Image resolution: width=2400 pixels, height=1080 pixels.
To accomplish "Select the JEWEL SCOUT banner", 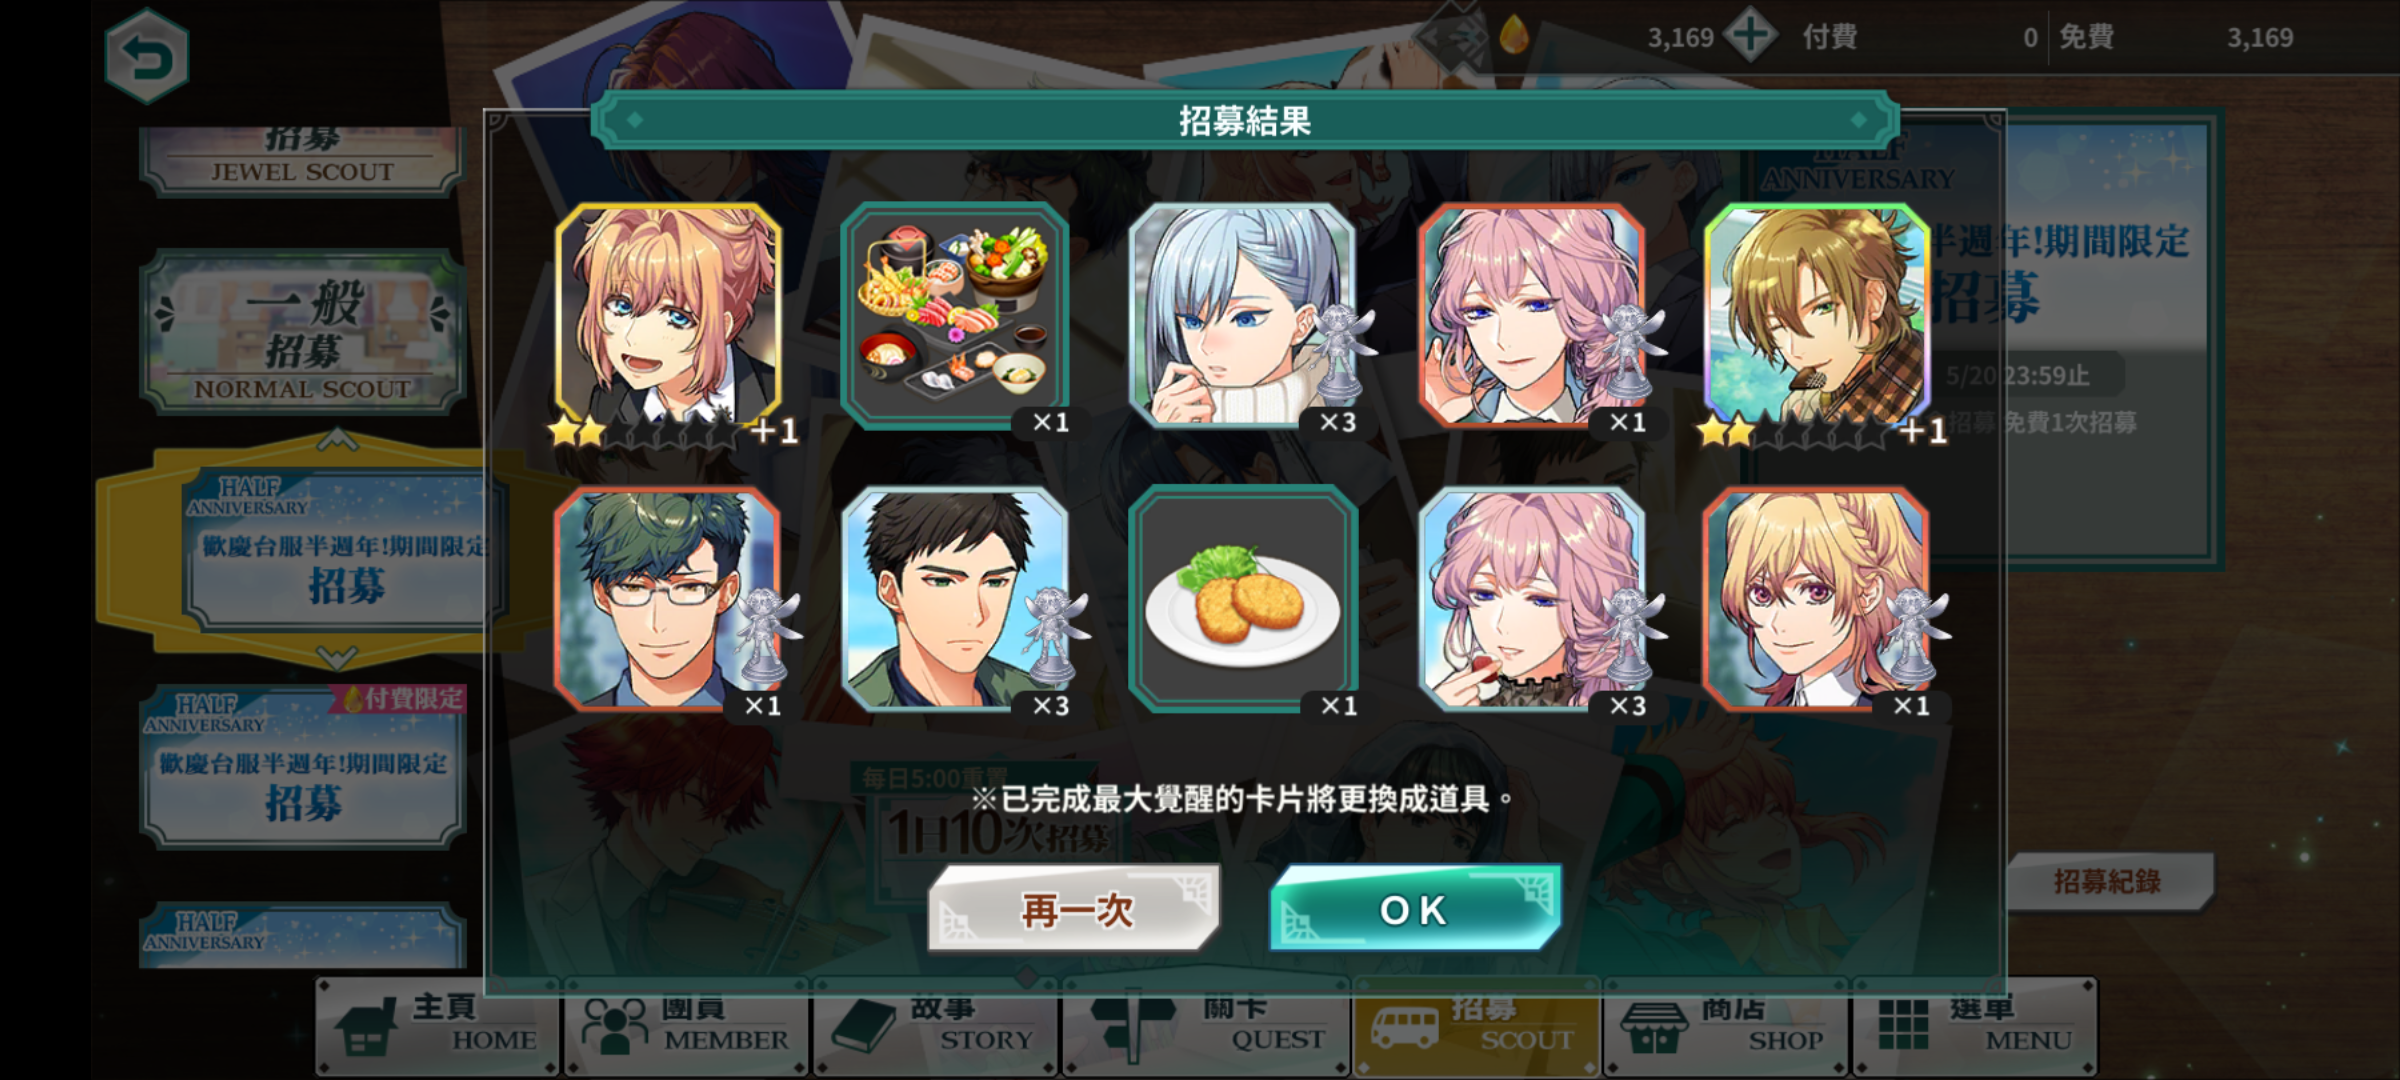I will (x=303, y=160).
